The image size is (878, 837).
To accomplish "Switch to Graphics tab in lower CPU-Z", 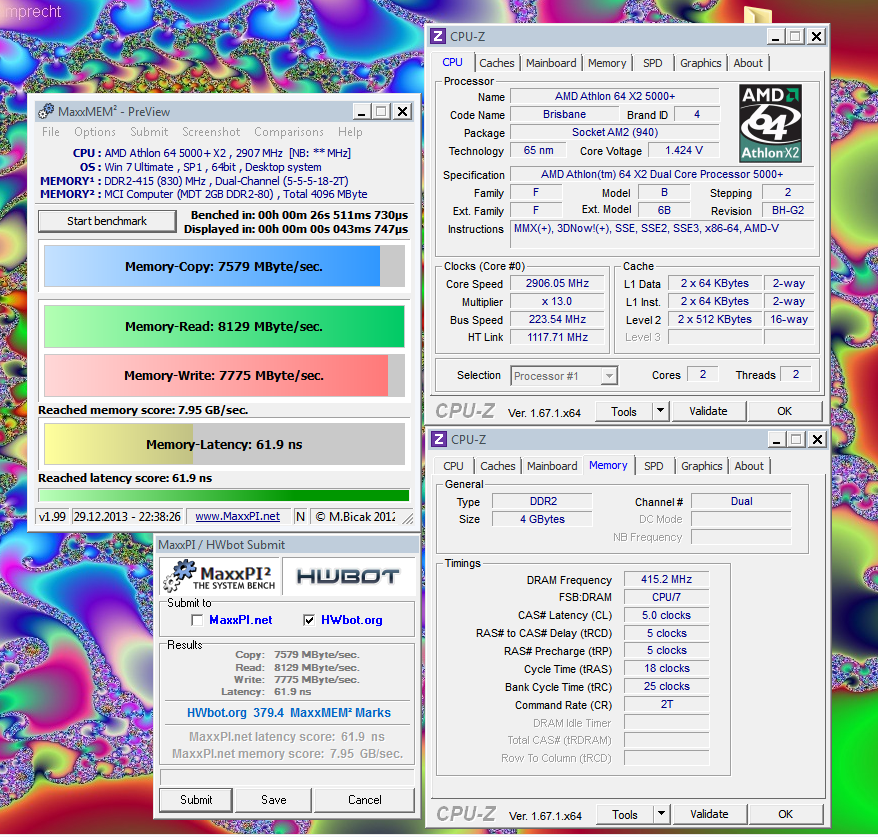I will tap(702, 466).
